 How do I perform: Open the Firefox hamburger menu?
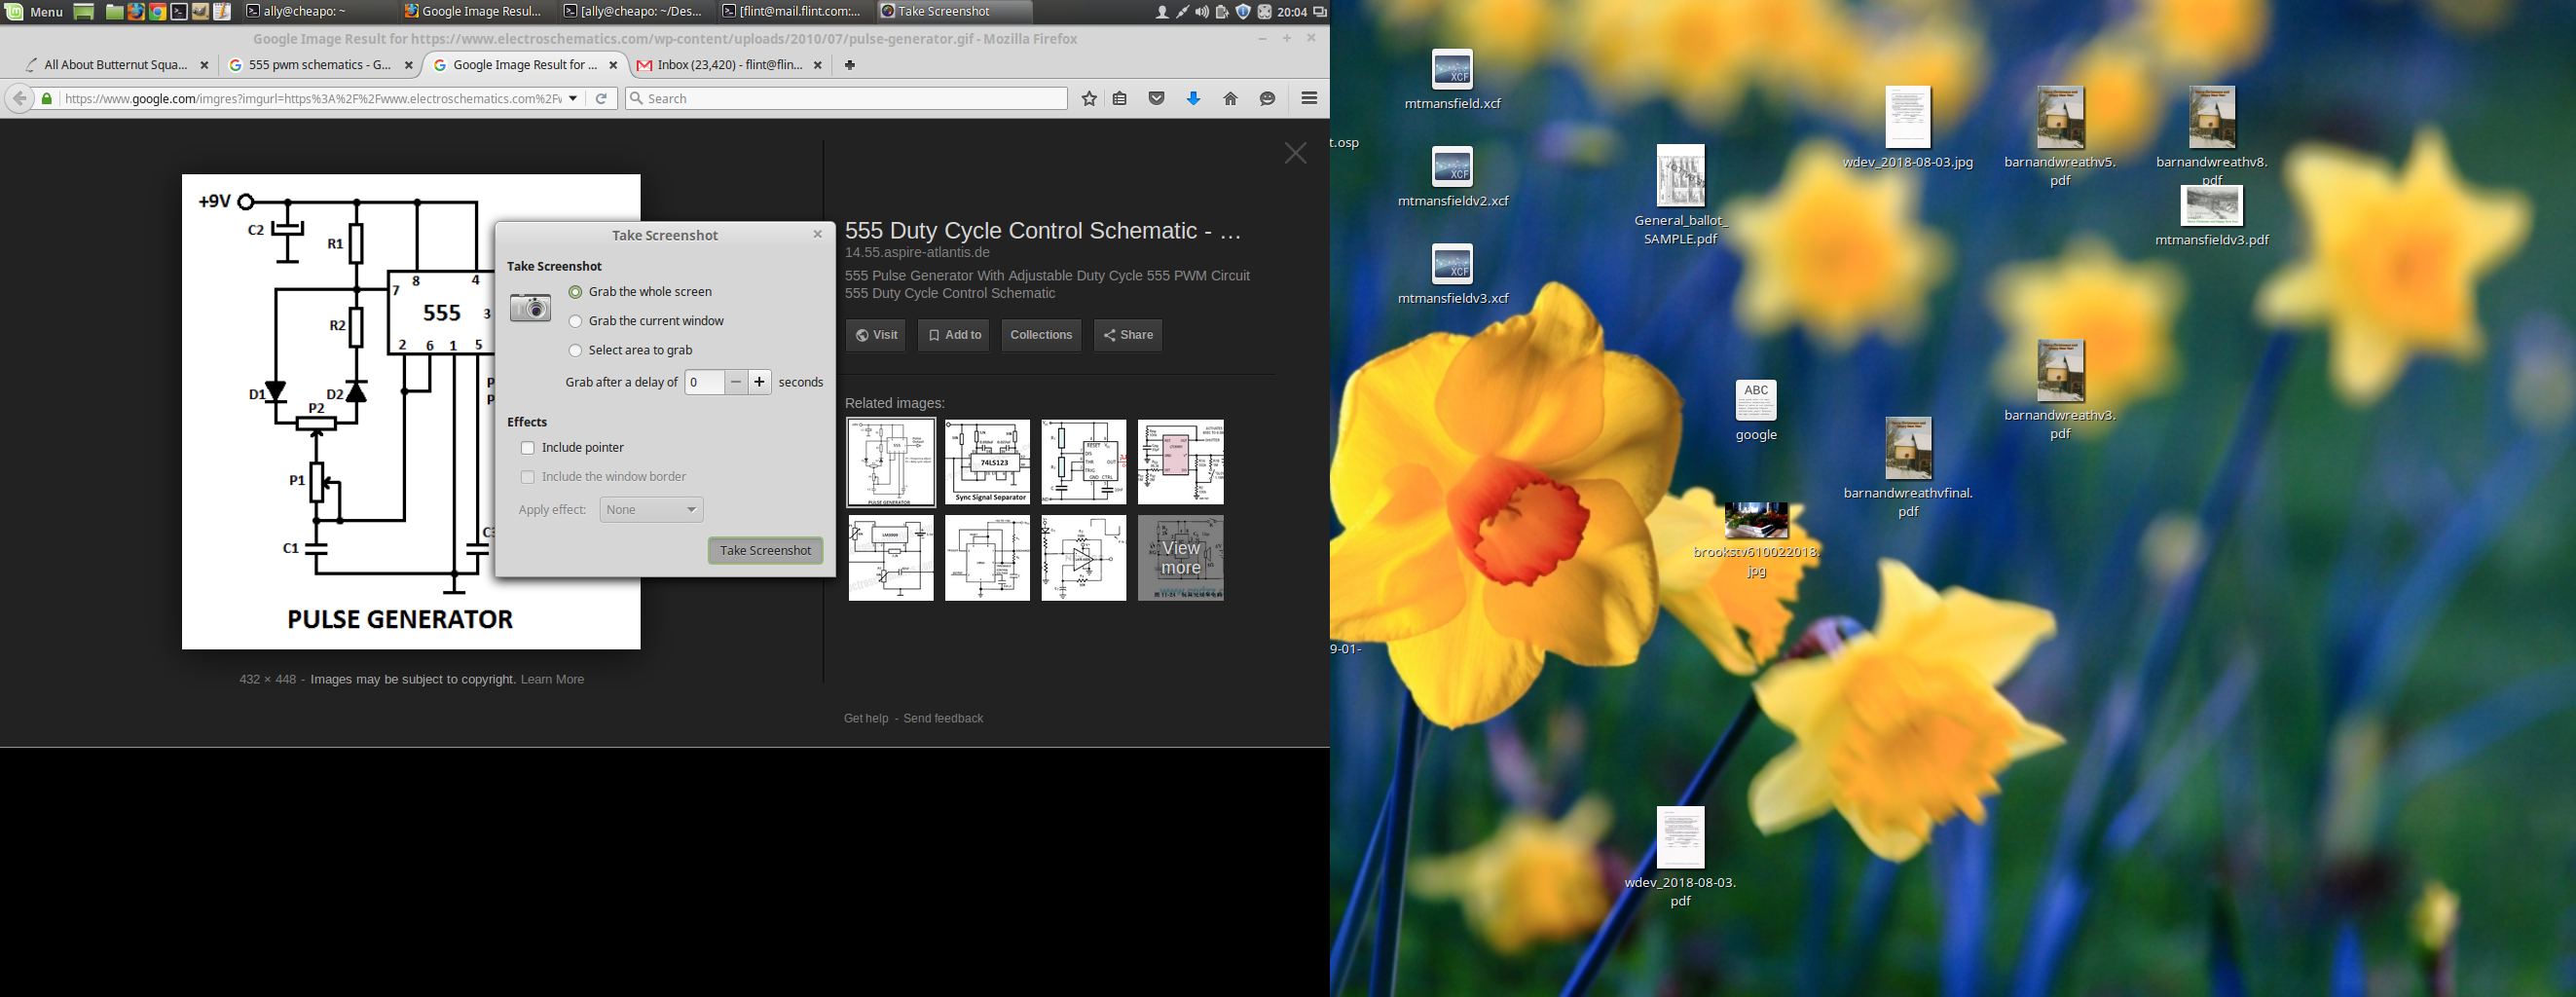coord(1308,98)
